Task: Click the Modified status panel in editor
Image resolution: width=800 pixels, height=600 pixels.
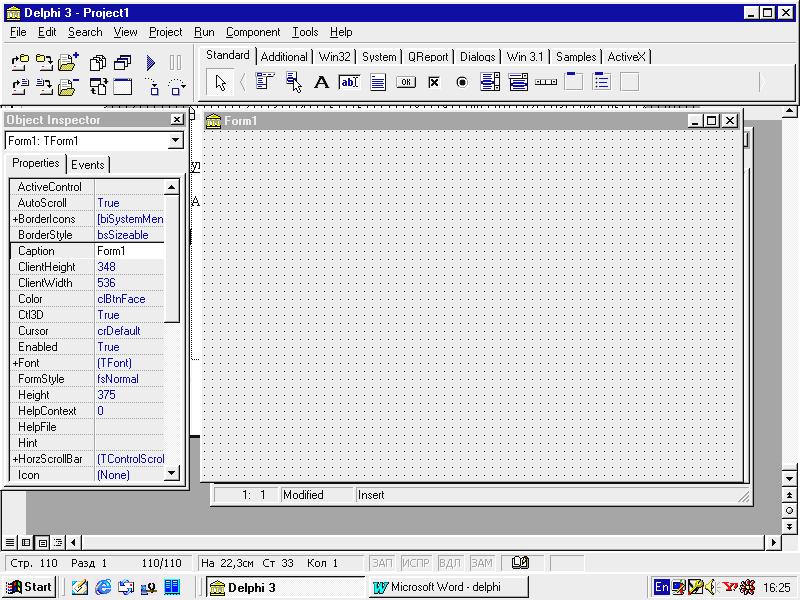Action: [316, 495]
